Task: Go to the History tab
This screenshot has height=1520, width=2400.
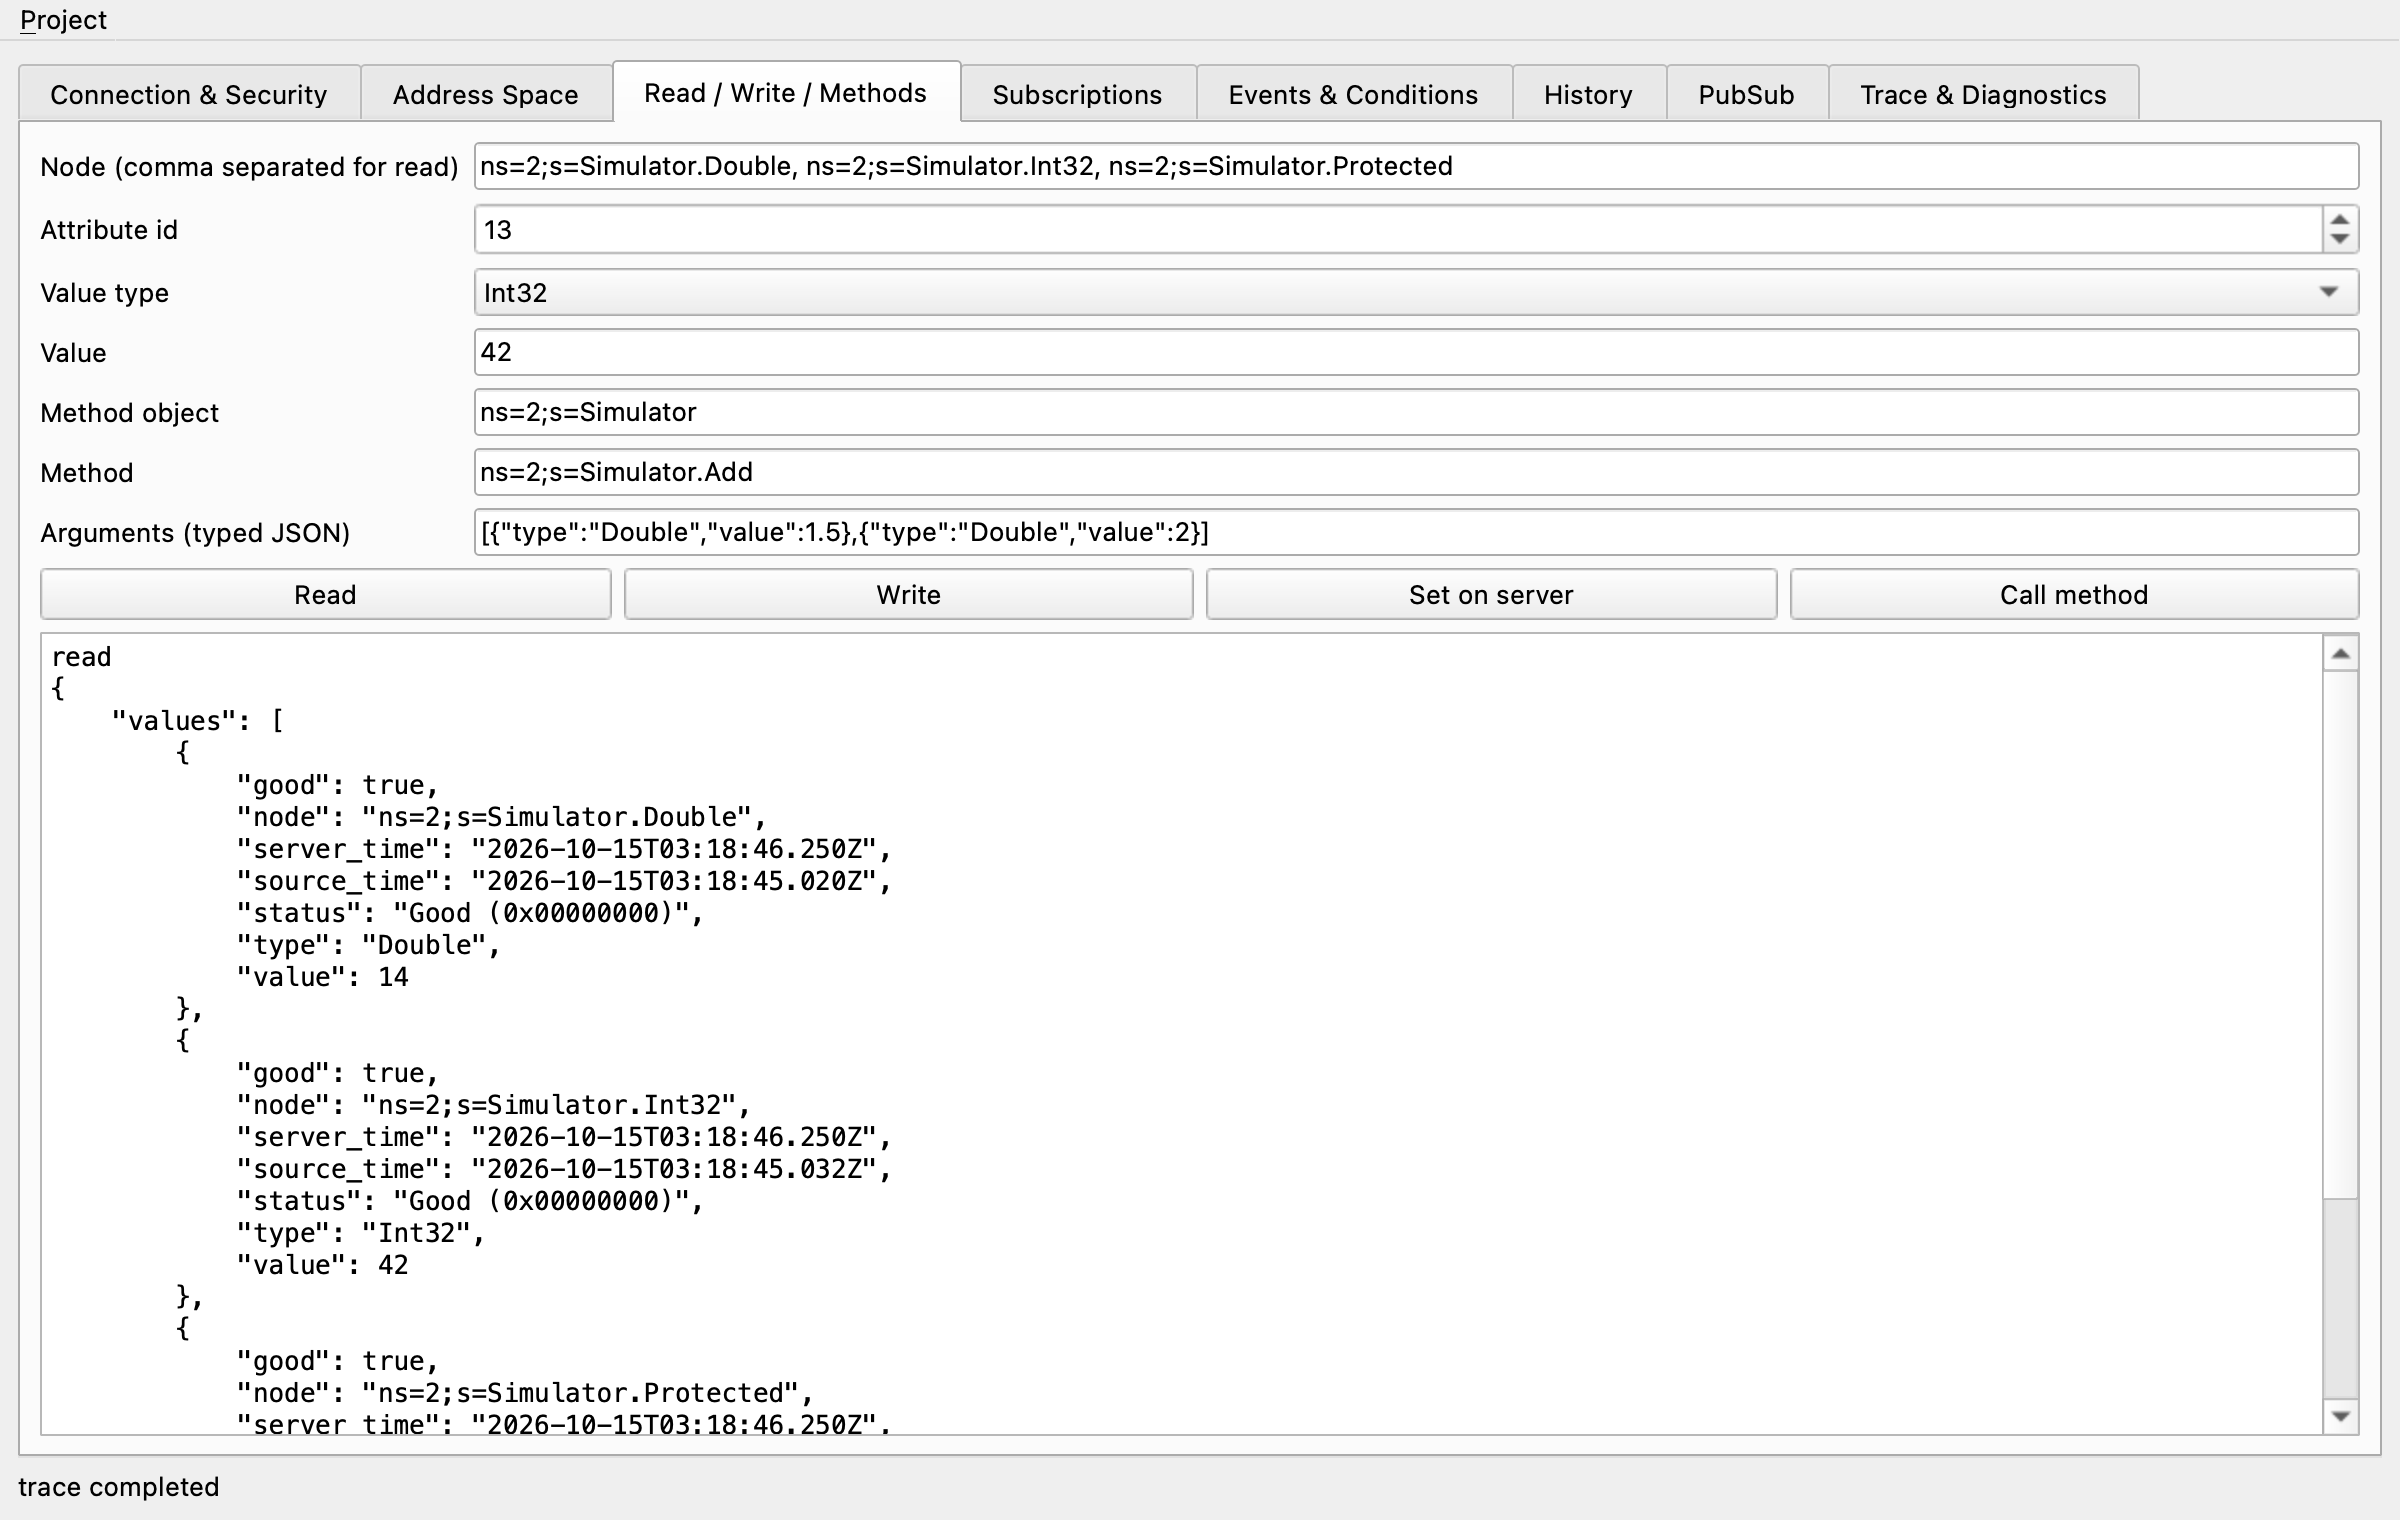Action: pos(1588,94)
